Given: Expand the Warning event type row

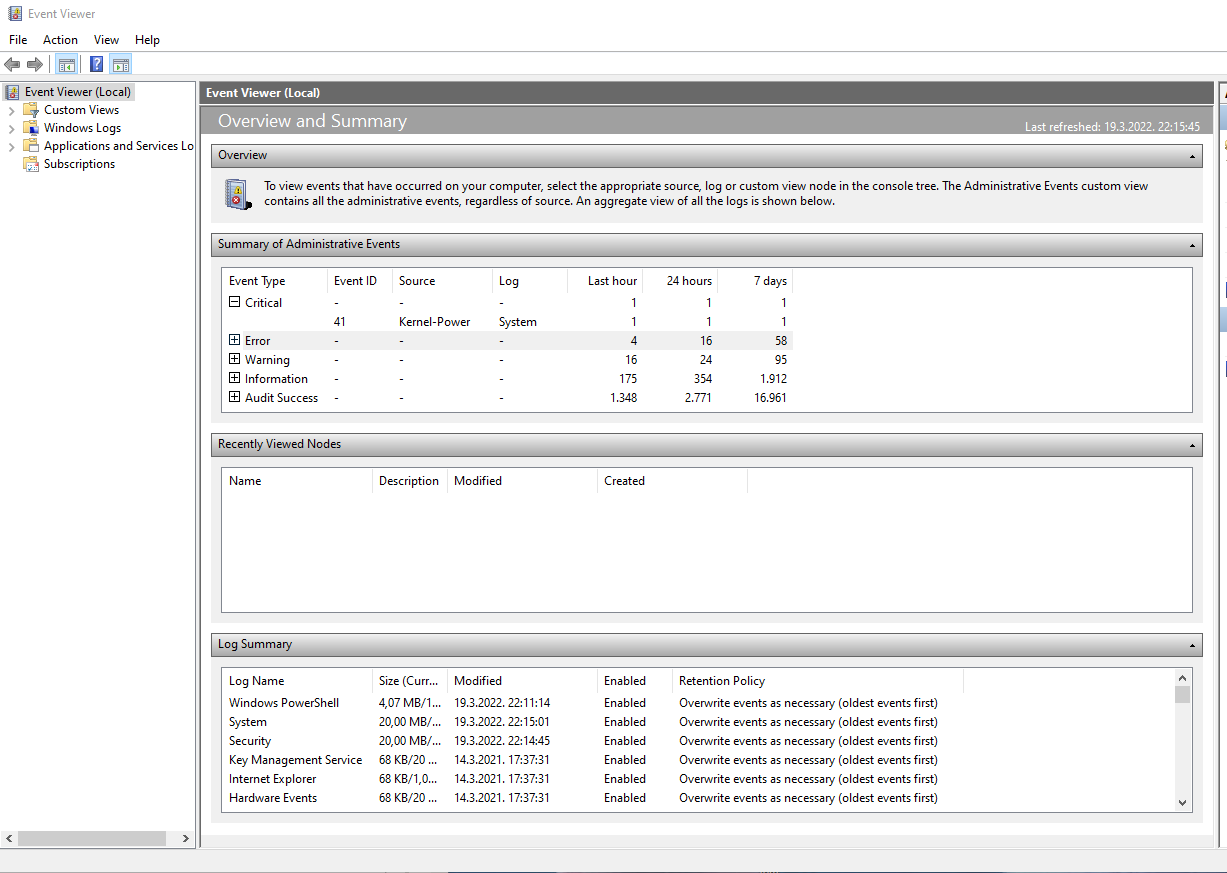Looking at the screenshot, I should click(x=234, y=359).
